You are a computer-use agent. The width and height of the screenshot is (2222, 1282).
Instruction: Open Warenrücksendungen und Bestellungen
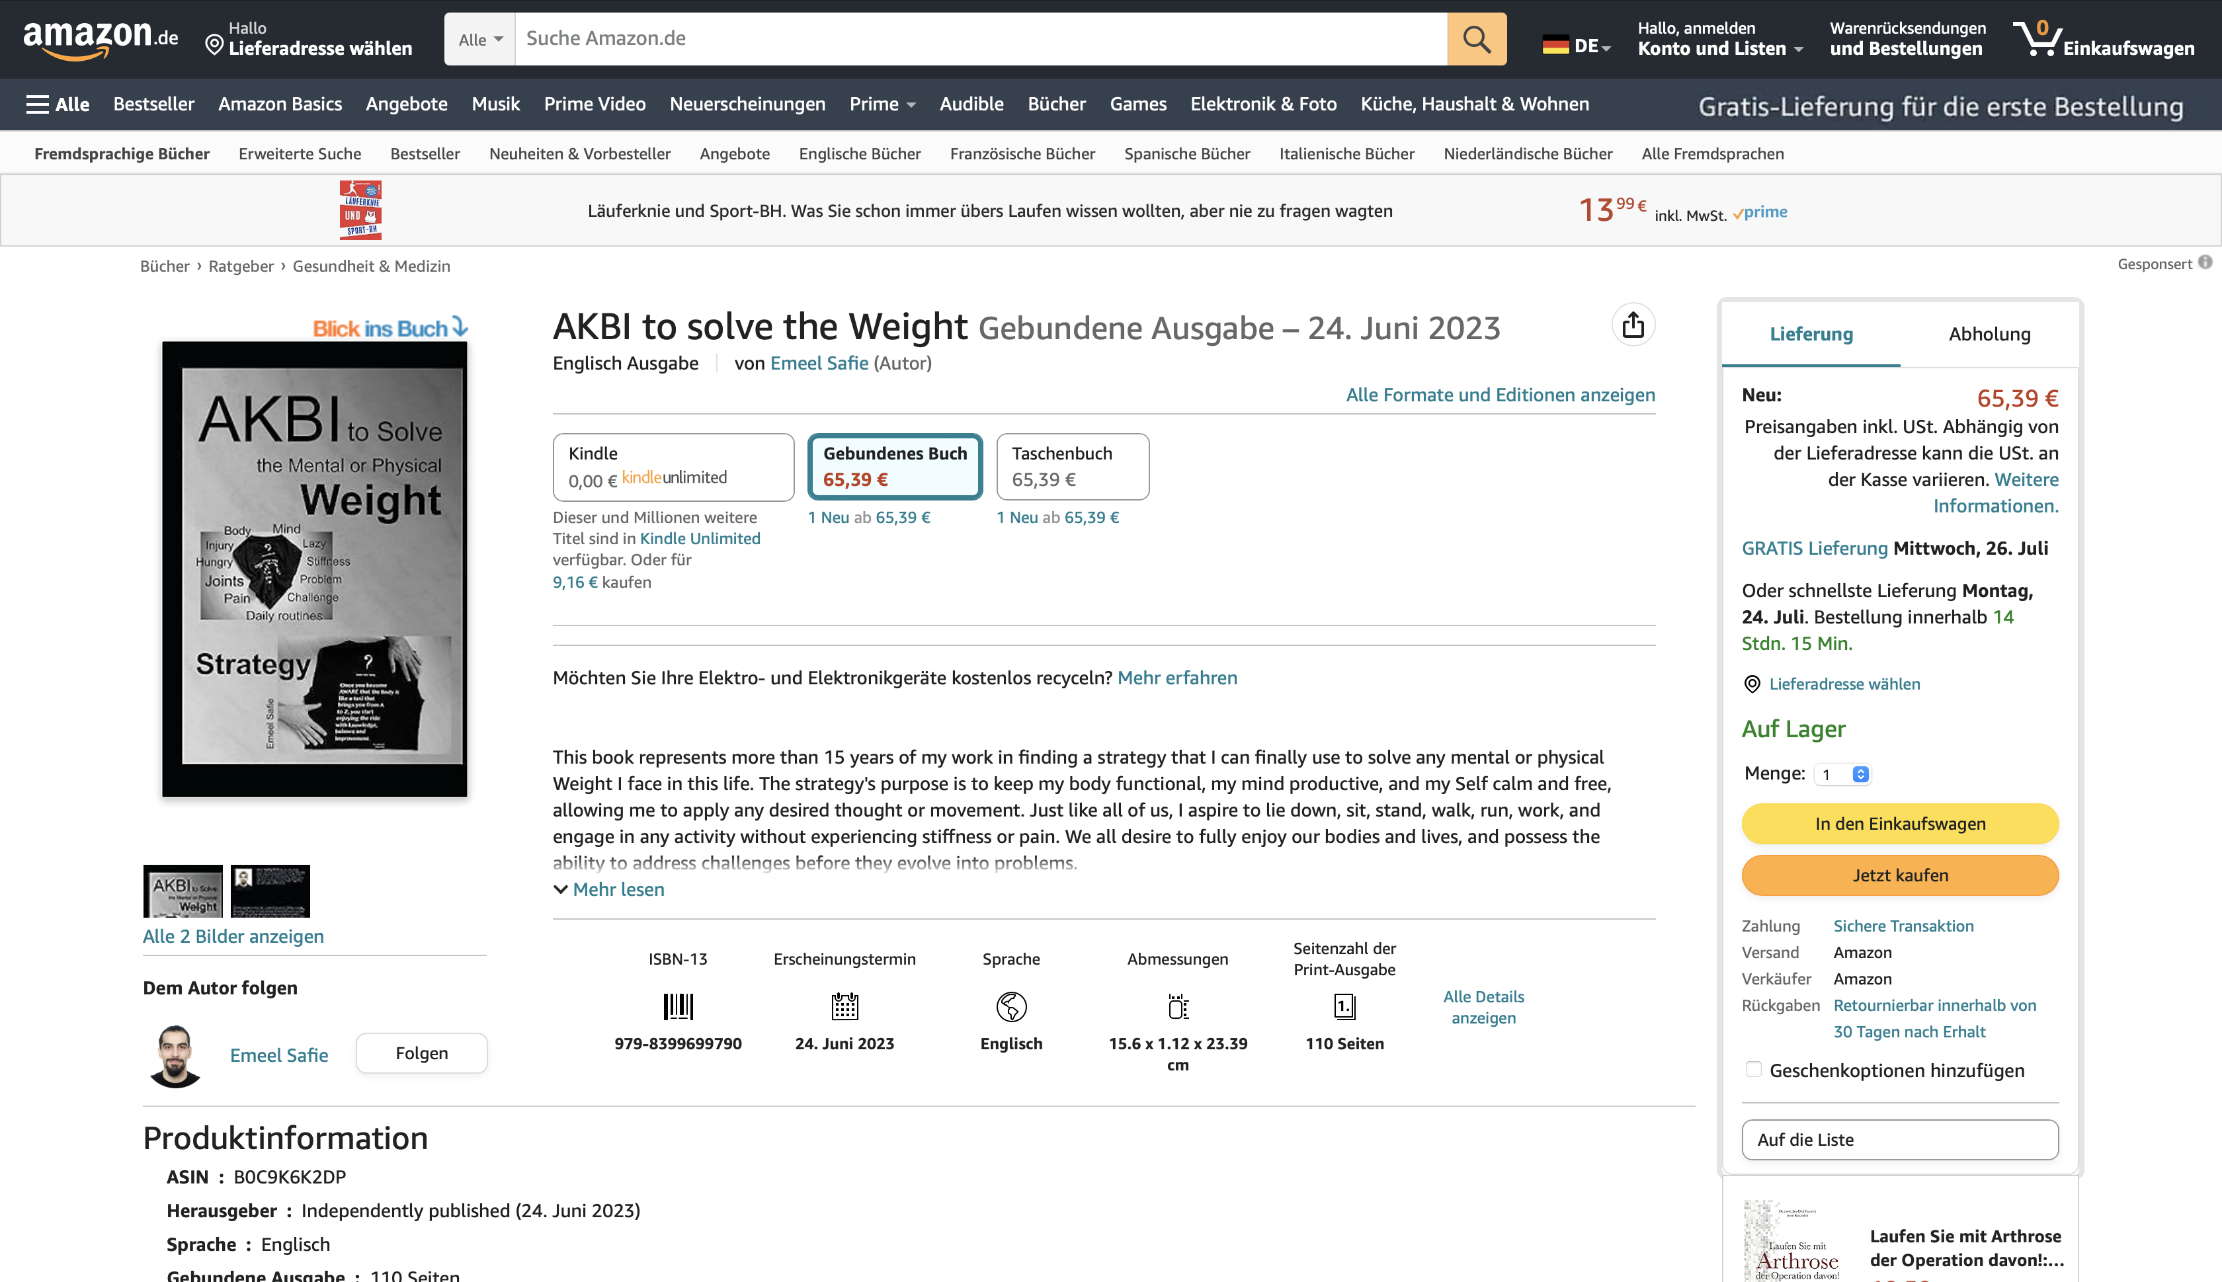(1908, 39)
